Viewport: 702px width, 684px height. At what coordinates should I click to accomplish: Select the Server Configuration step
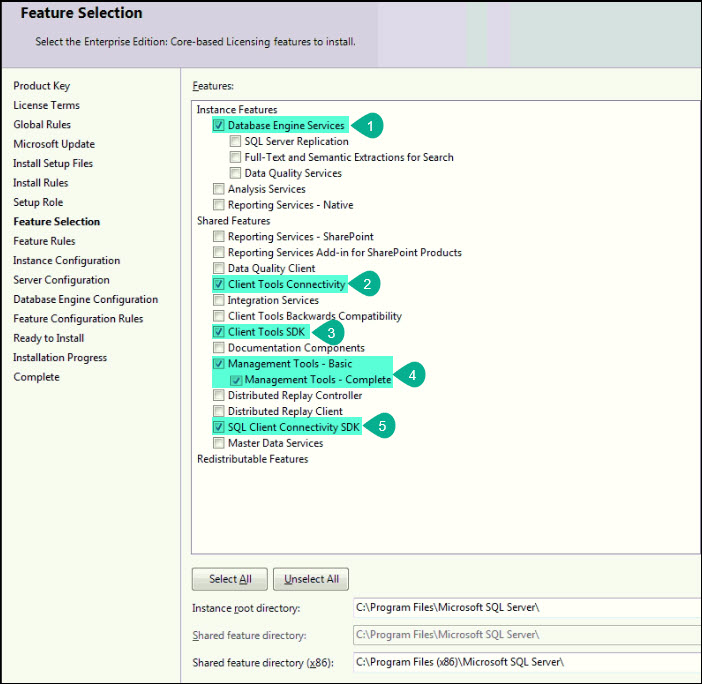pyautogui.click(x=61, y=280)
